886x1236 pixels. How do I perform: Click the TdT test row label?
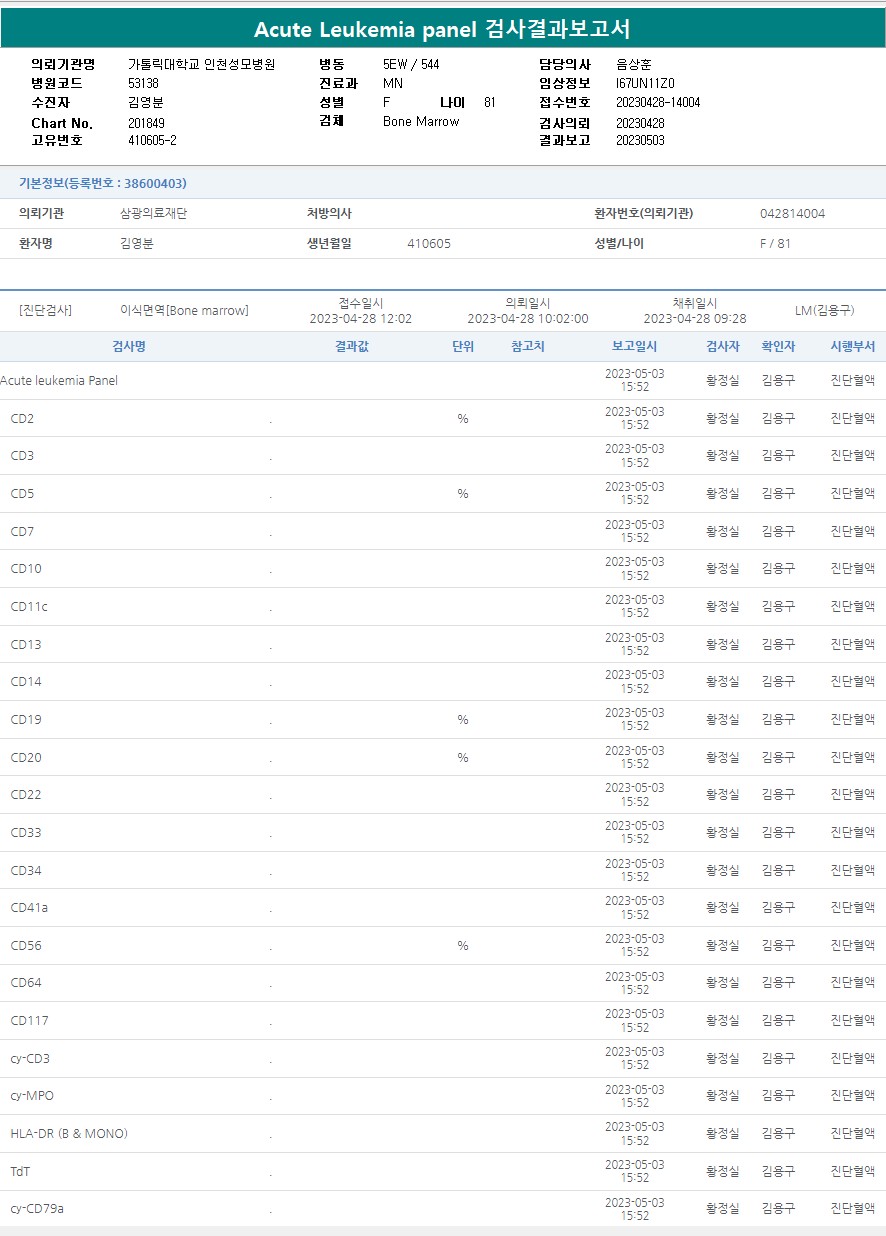coord(20,1171)
